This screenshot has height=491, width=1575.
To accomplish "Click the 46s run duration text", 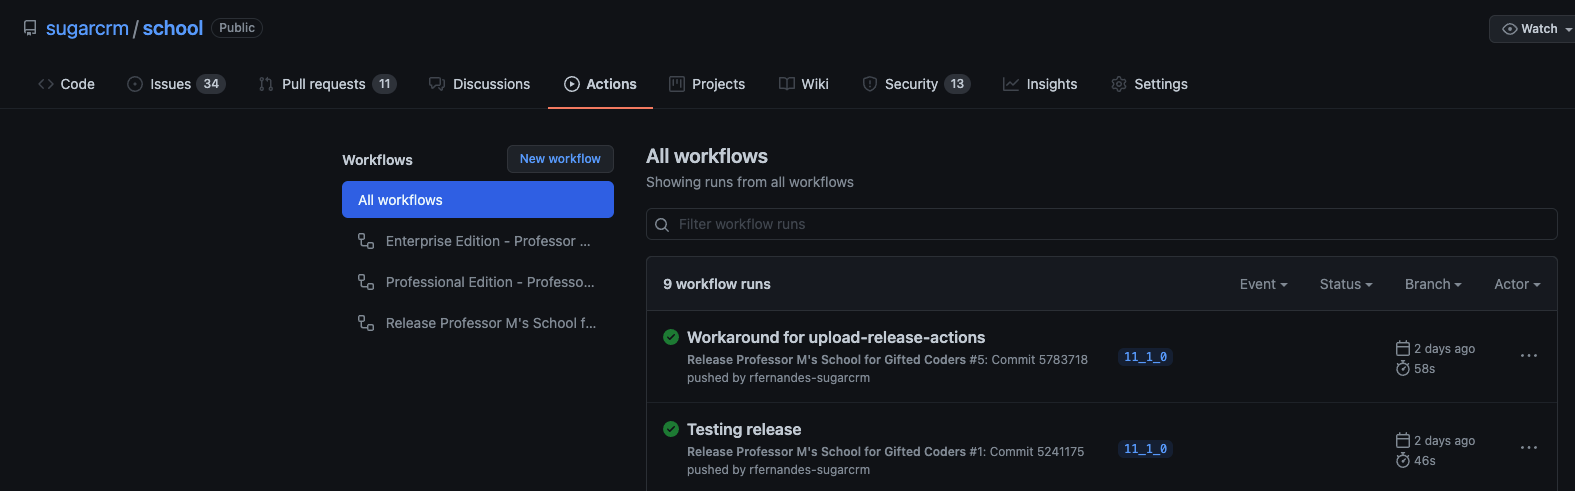I will [1425, 461].
